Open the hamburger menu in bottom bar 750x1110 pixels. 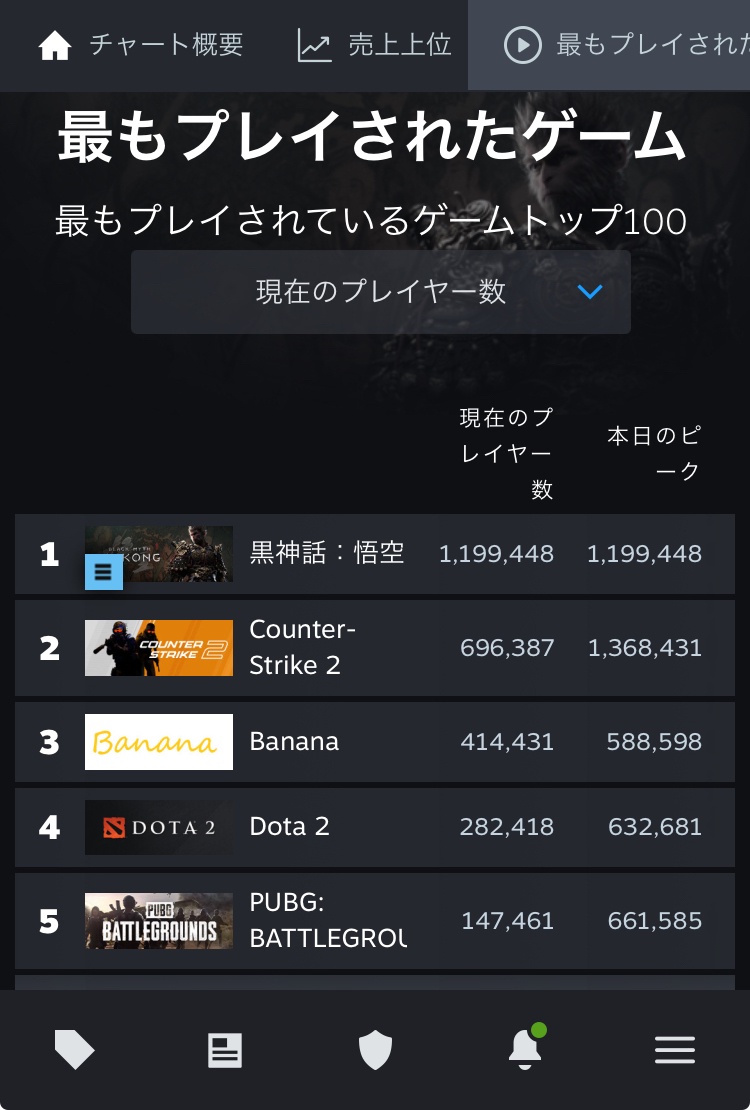675,1050
